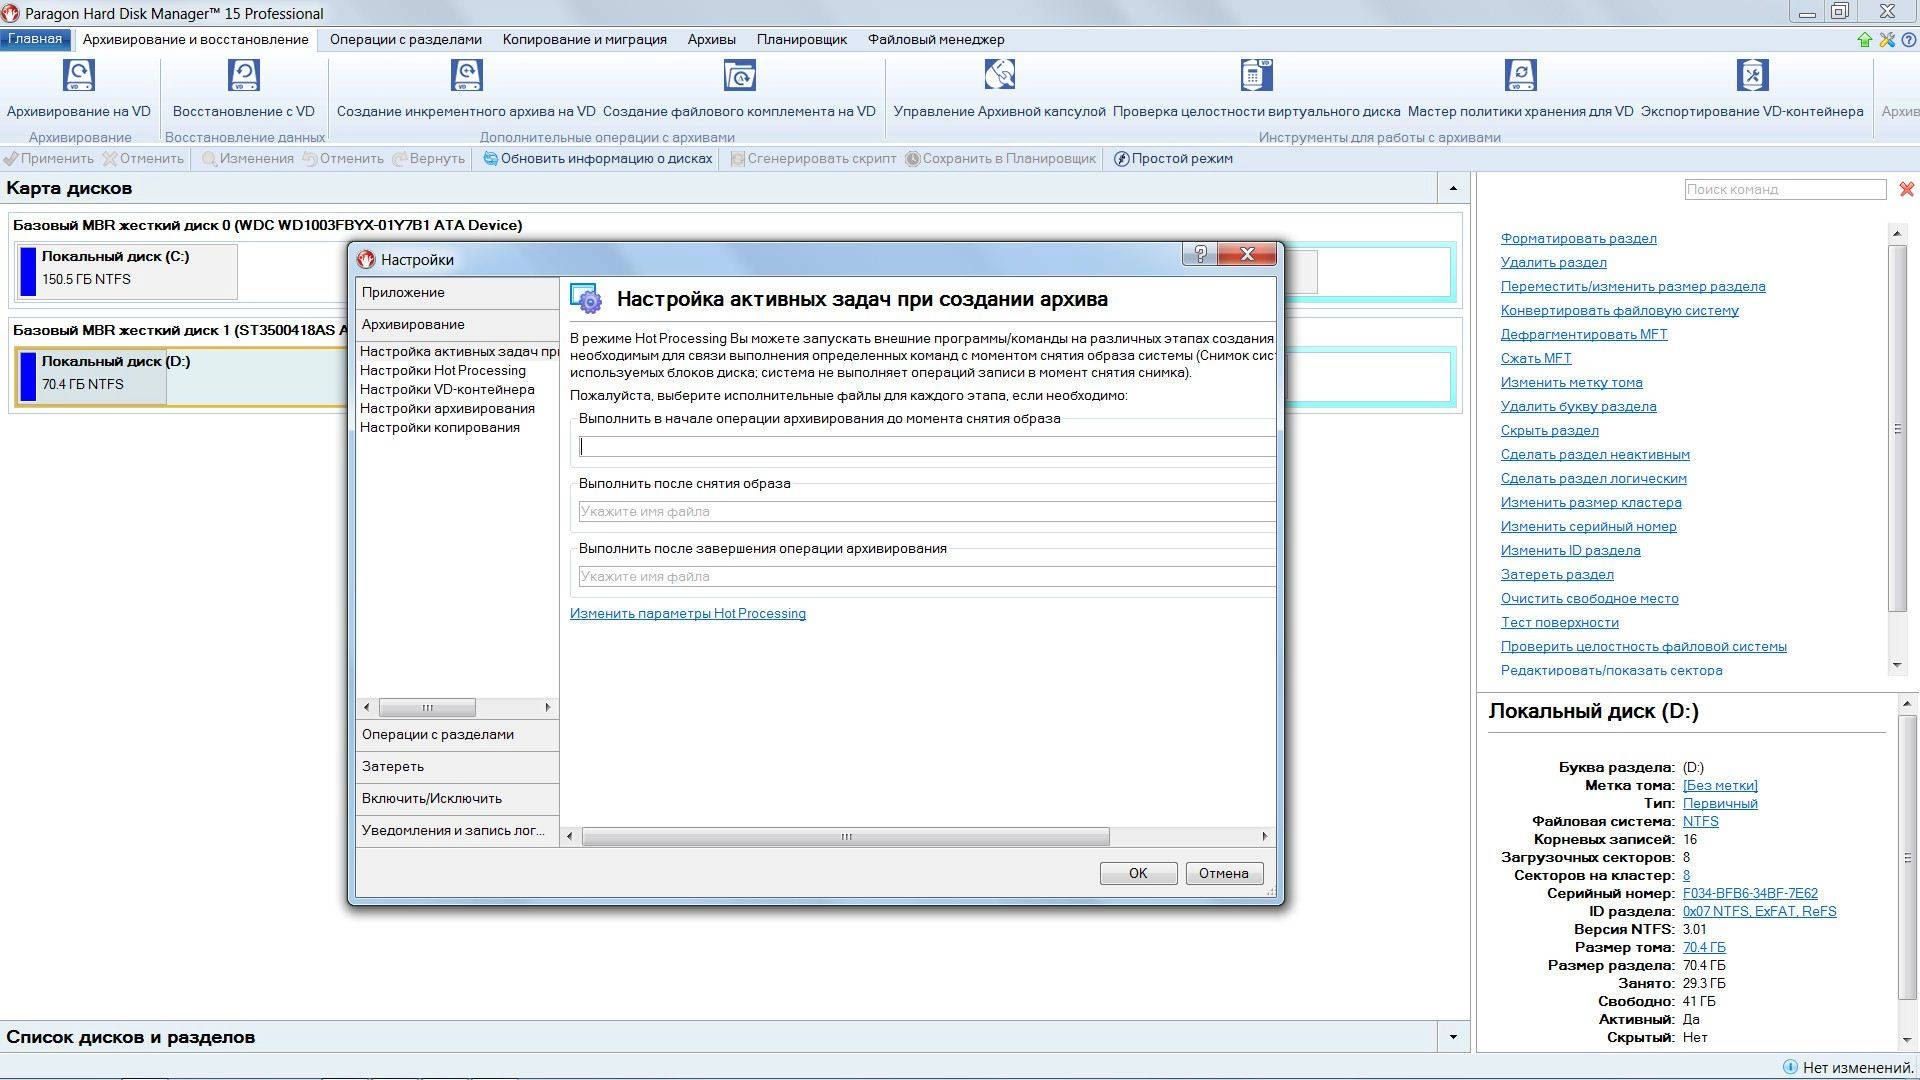Click the Apply (Применить) toolbar item
Image resolution: width=1920 pixels, height=1080 pixels.
click(48, 158)
